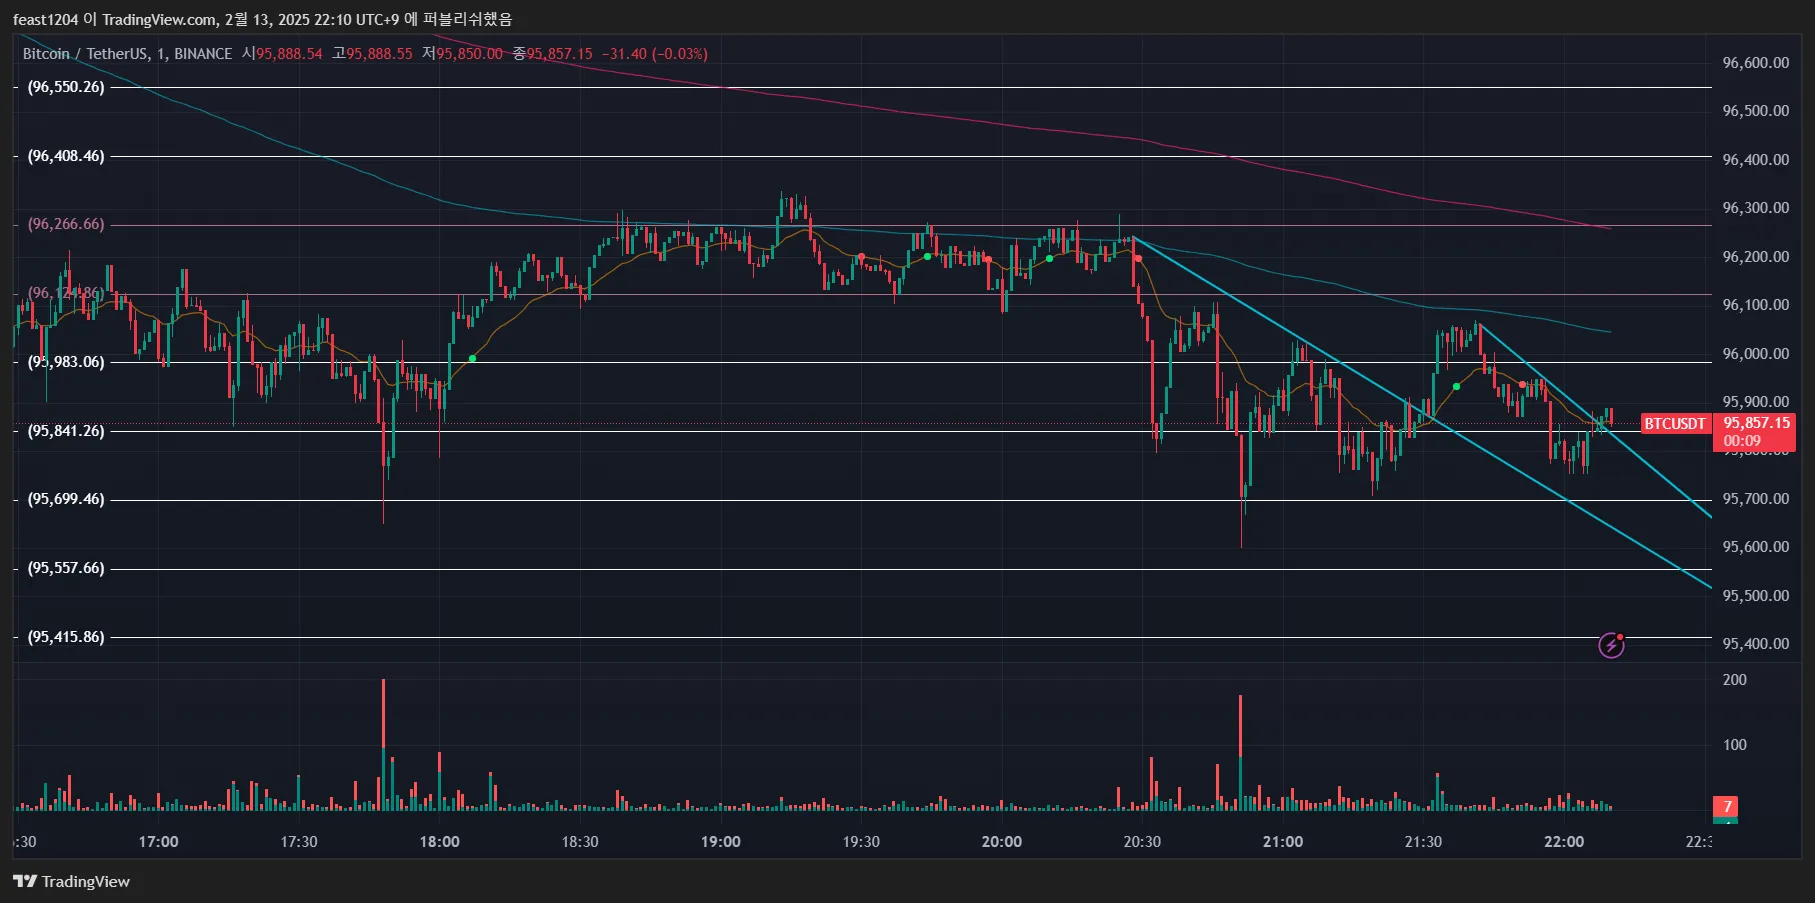This screenshot has height=903, width=1815.
Task: Click the 95,700.00 price axis label
Action: coord(1755,498)
